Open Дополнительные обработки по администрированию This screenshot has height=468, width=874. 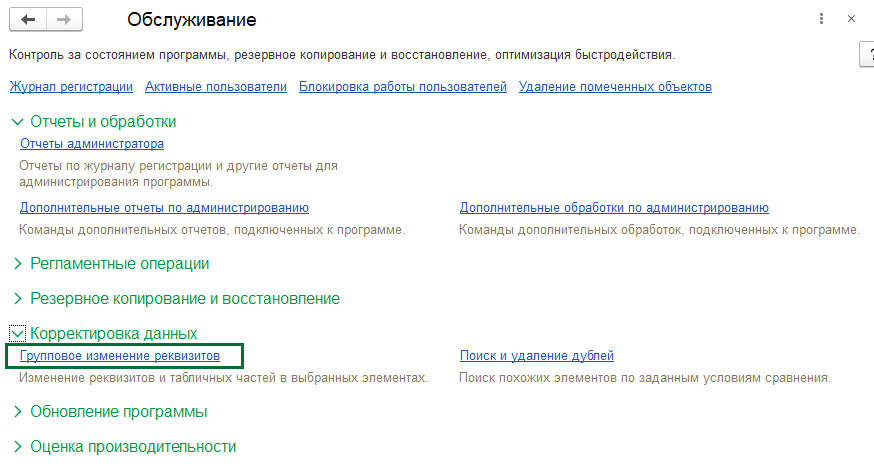(x=614, y=208)
